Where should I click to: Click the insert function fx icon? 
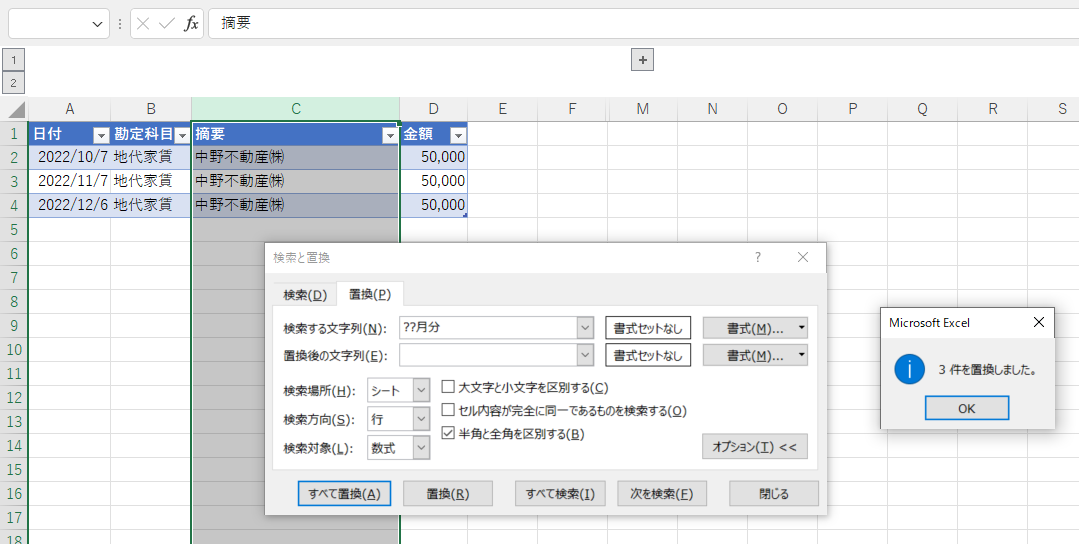click(x=191, y=23)
